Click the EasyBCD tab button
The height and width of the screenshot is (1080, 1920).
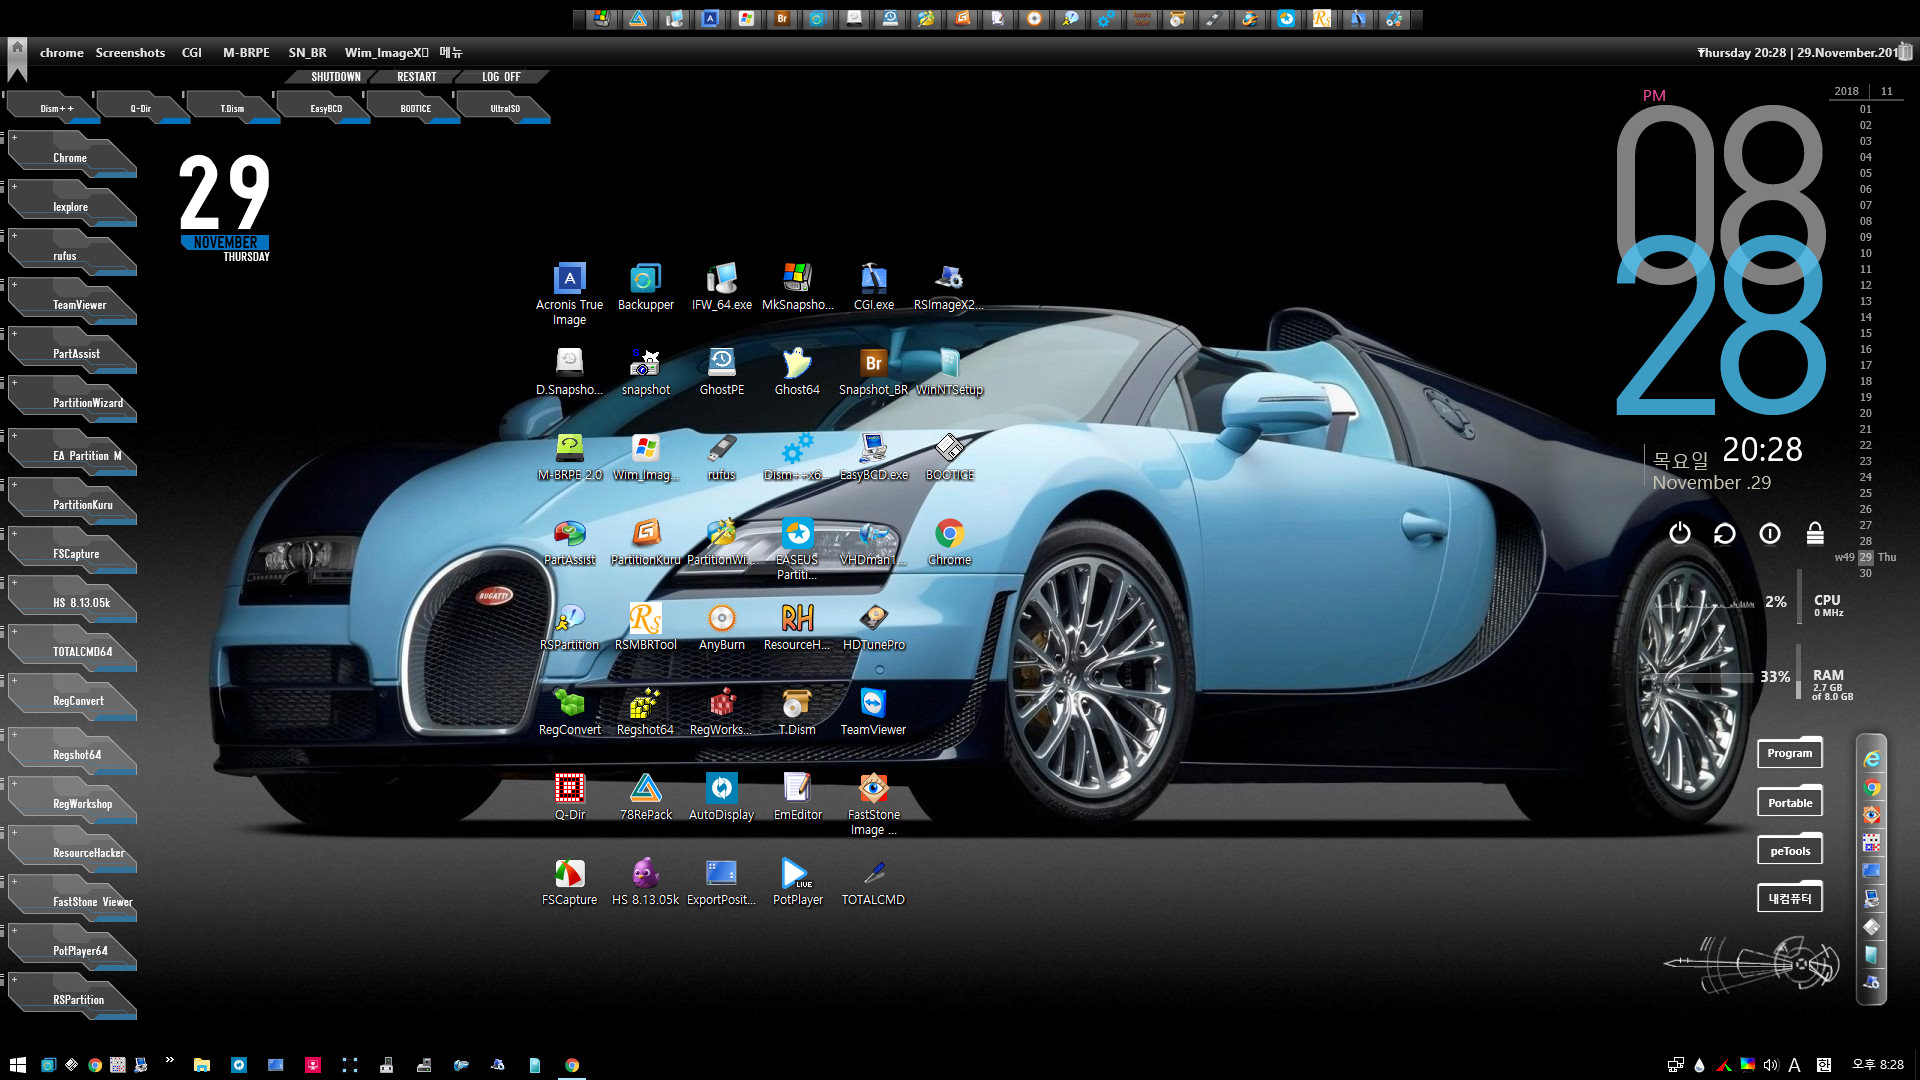pyautogui.click(x=325, y=108)
